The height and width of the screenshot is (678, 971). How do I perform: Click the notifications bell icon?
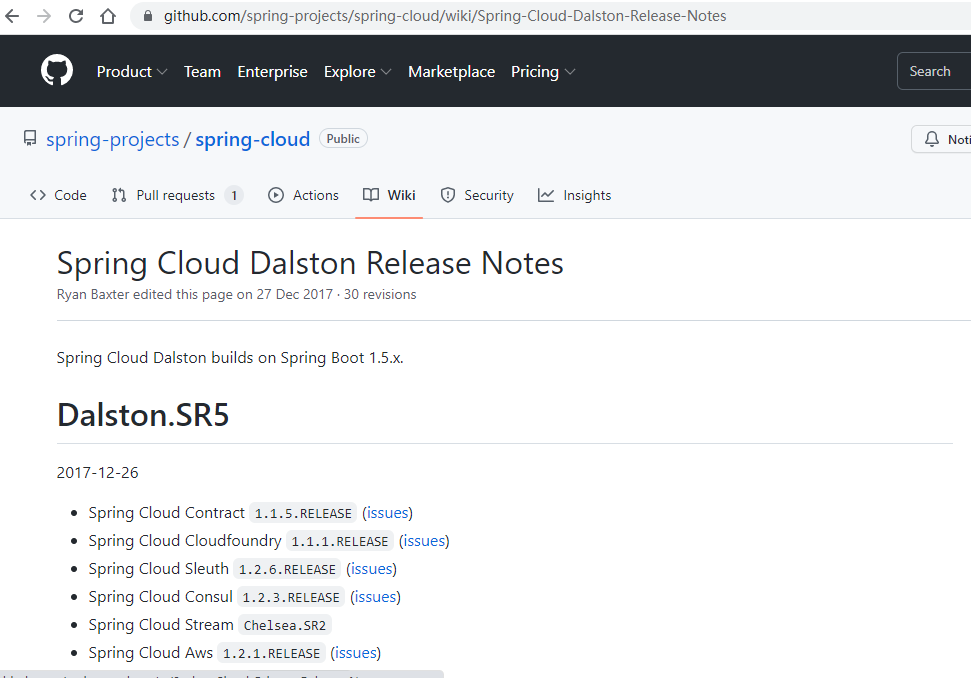click(x=932, y=139)
